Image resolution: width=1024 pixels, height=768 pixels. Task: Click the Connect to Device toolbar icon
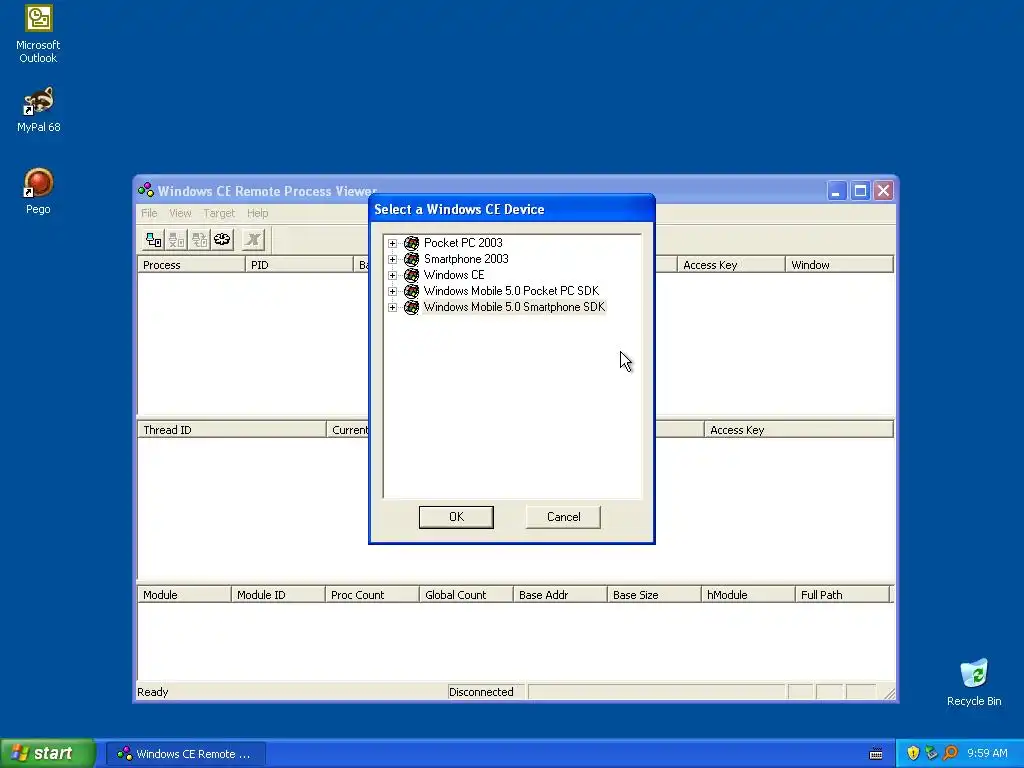click(x=153, y=240)
